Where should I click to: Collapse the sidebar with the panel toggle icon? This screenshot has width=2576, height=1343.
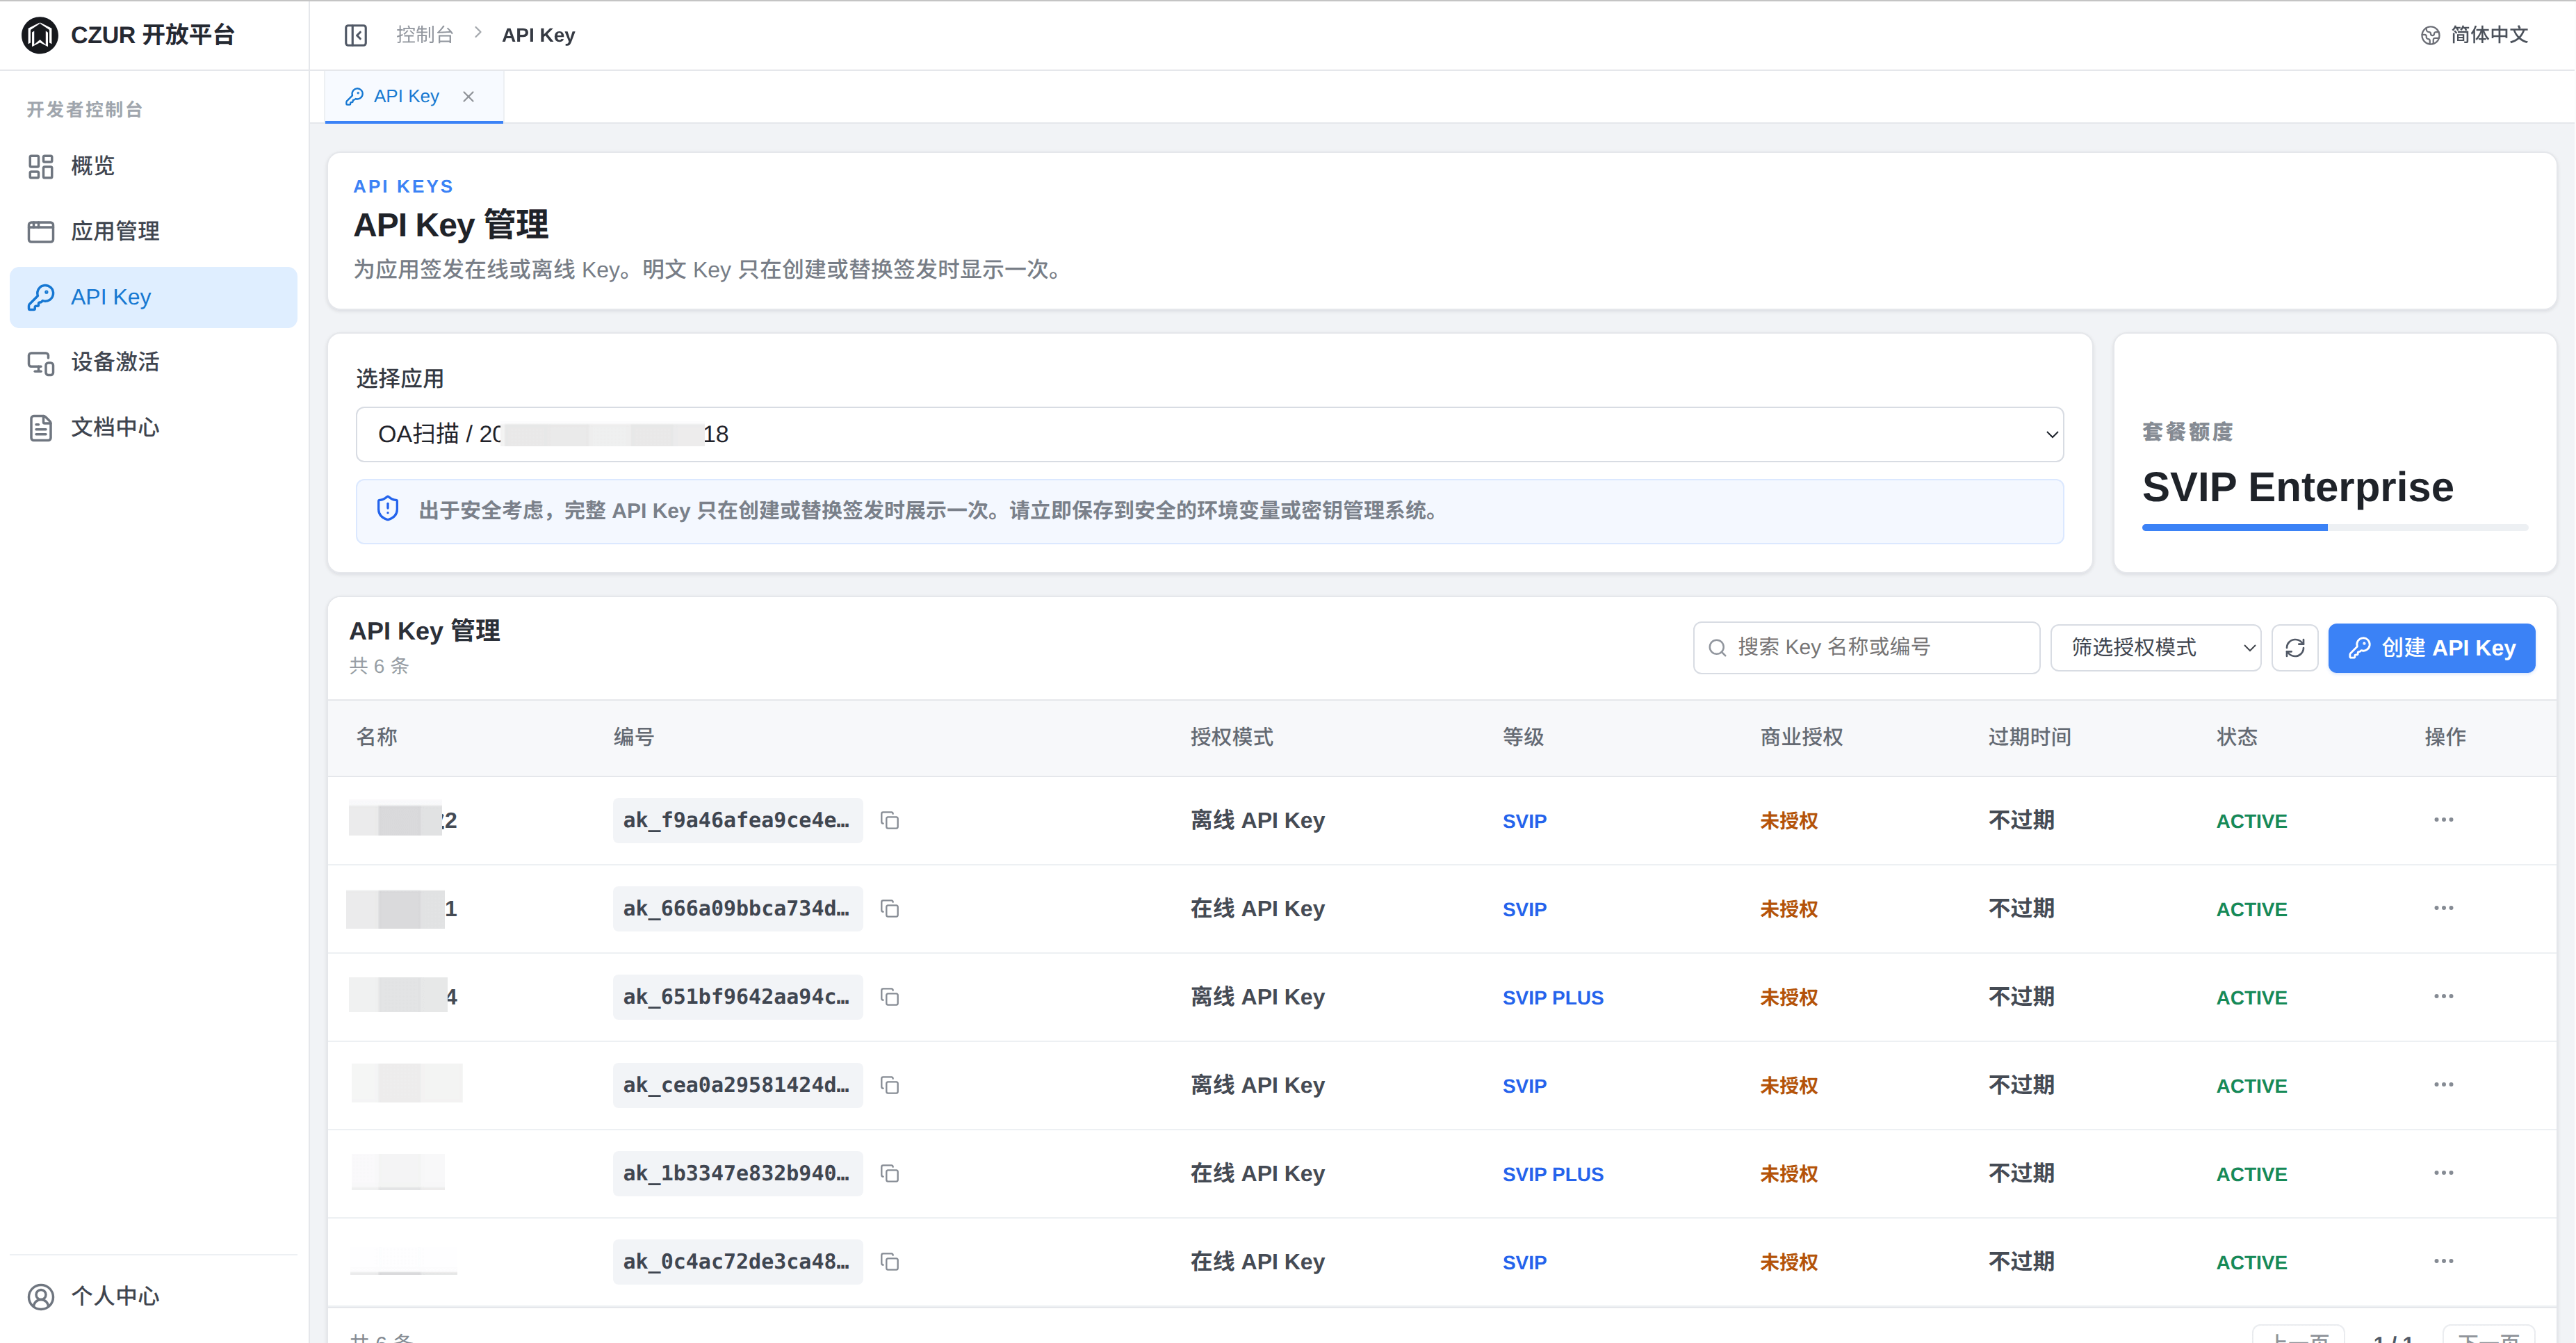coord(356,35)
